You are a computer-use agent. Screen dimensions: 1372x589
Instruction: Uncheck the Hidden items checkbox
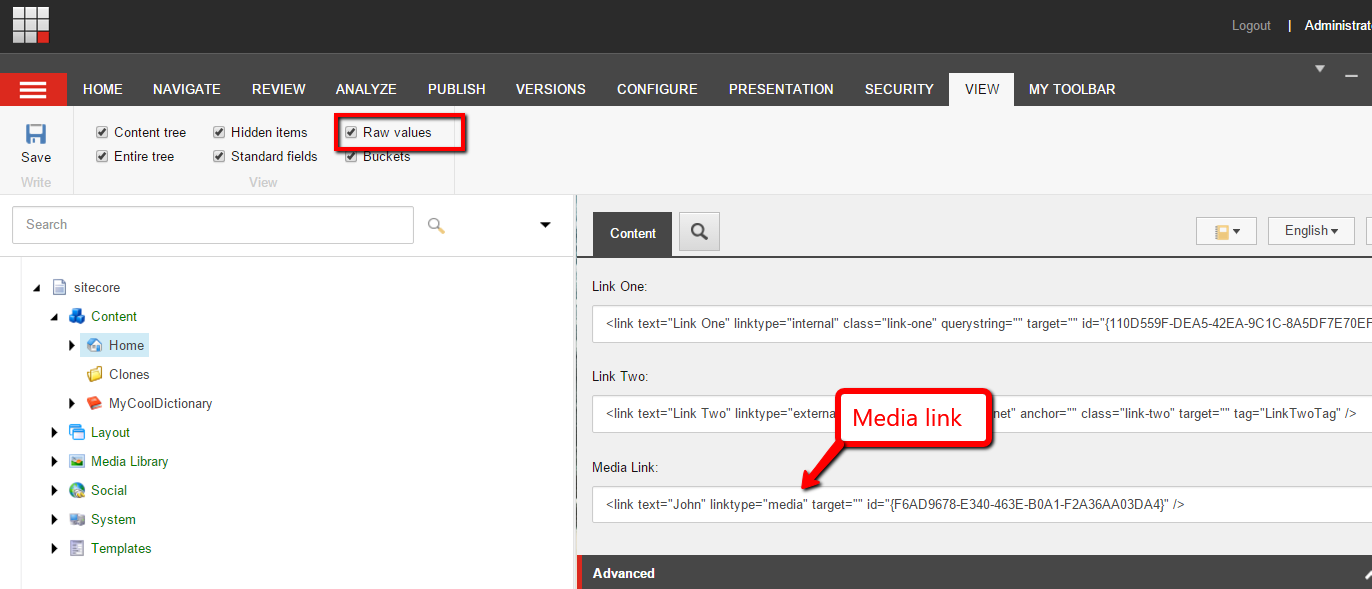[219, 132]
